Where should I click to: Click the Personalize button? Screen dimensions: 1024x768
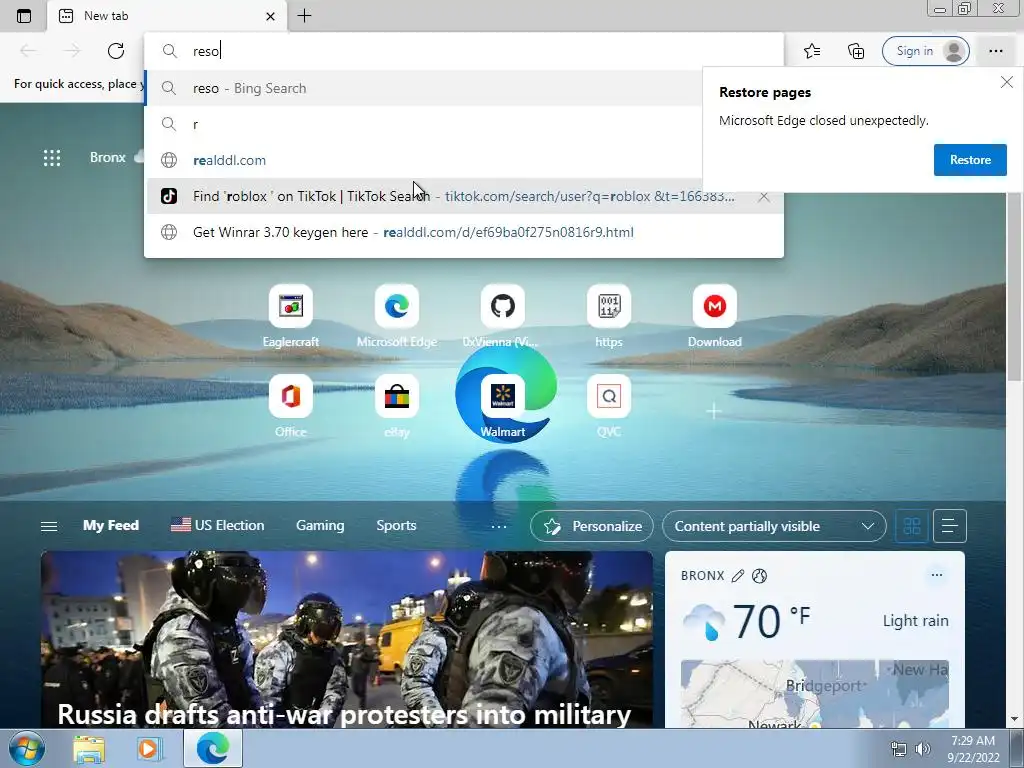pyautogui.click(x=592, y=526)
